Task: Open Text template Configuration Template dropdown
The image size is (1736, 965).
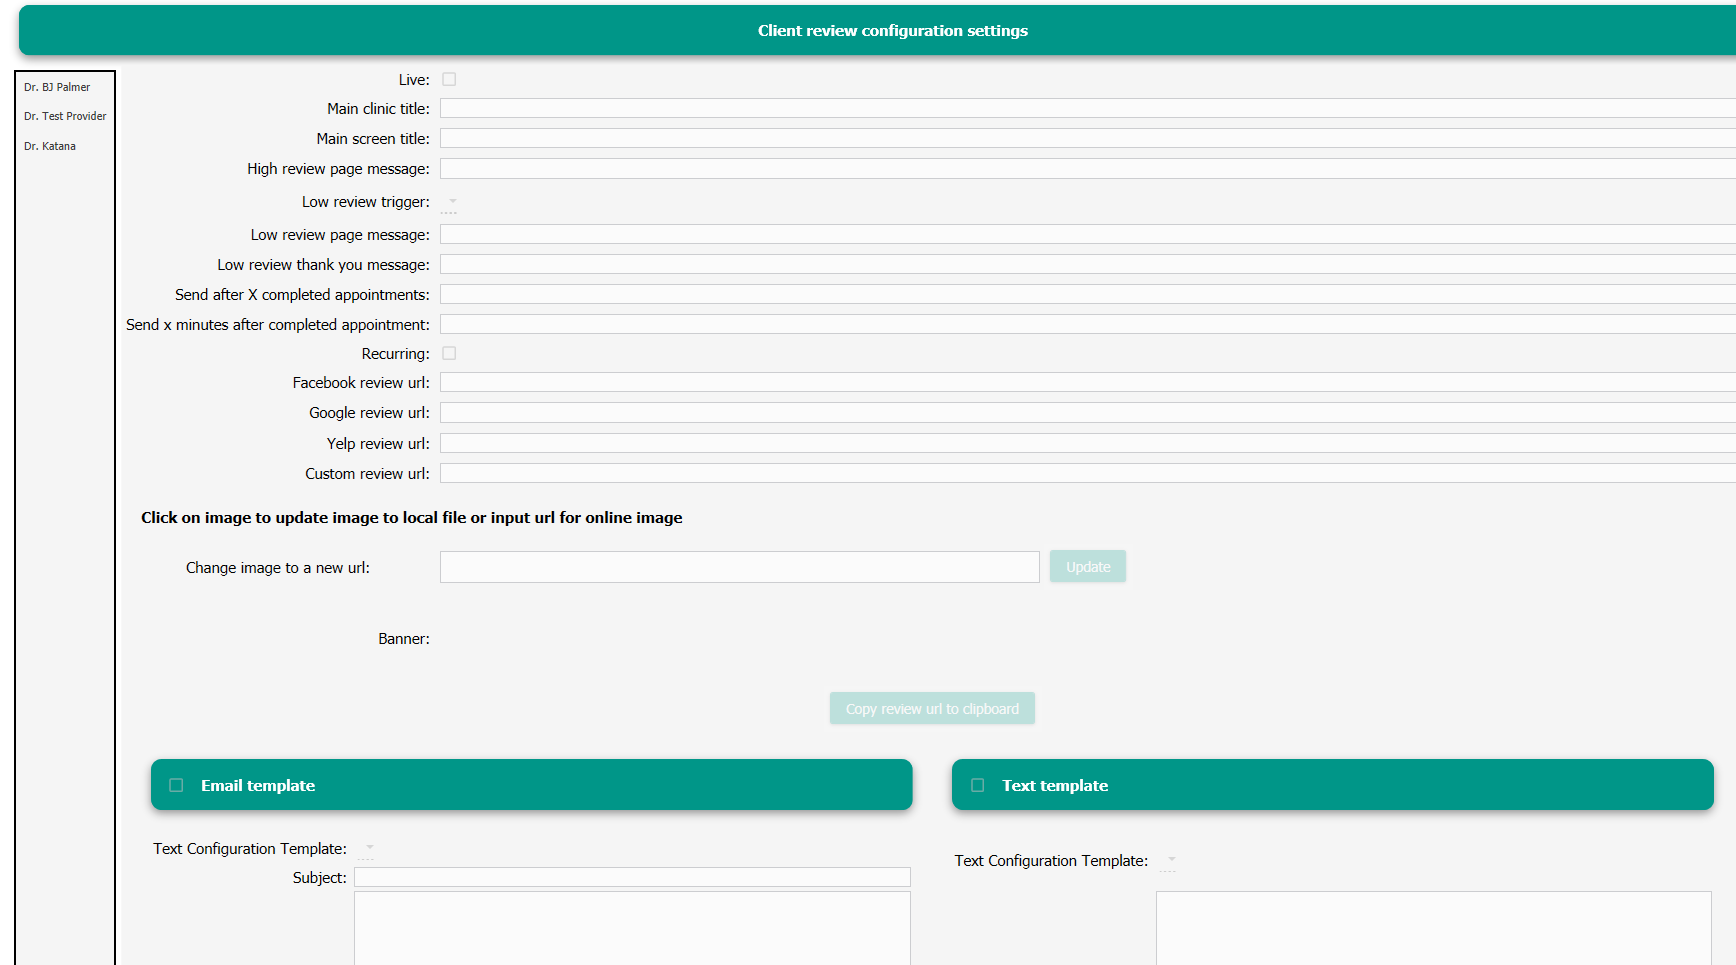Action: pos(1169,860)
